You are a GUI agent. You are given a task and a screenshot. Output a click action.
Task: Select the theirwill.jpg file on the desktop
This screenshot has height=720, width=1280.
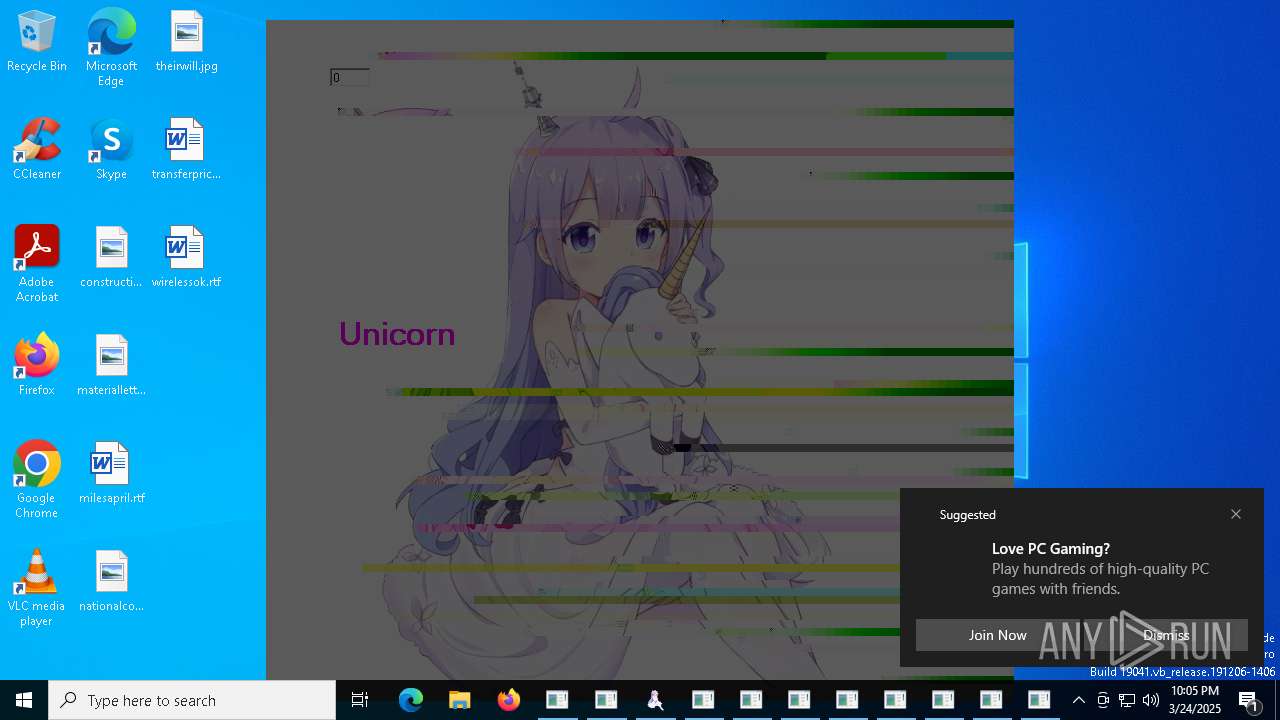[186, 42]
